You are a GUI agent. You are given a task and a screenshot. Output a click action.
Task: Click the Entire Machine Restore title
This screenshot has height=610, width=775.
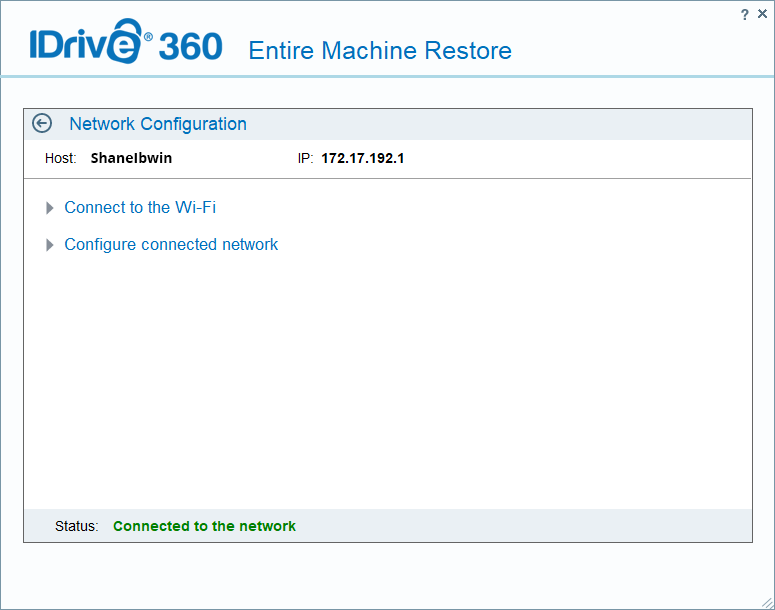[380, 50]
